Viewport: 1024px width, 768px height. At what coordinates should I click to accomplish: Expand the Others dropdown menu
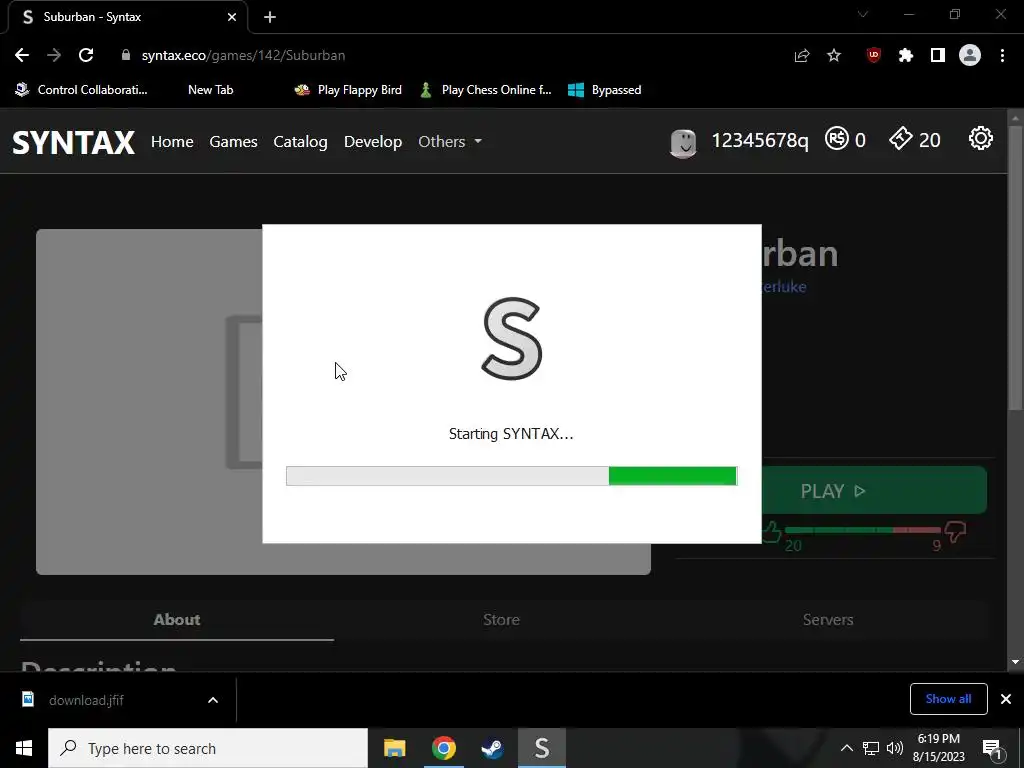(450, 142)
